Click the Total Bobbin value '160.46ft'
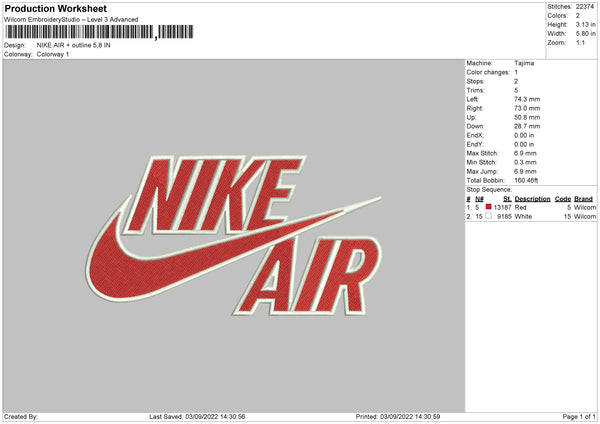600x424 pixels. pyautogui.click(x=526, y=180)
